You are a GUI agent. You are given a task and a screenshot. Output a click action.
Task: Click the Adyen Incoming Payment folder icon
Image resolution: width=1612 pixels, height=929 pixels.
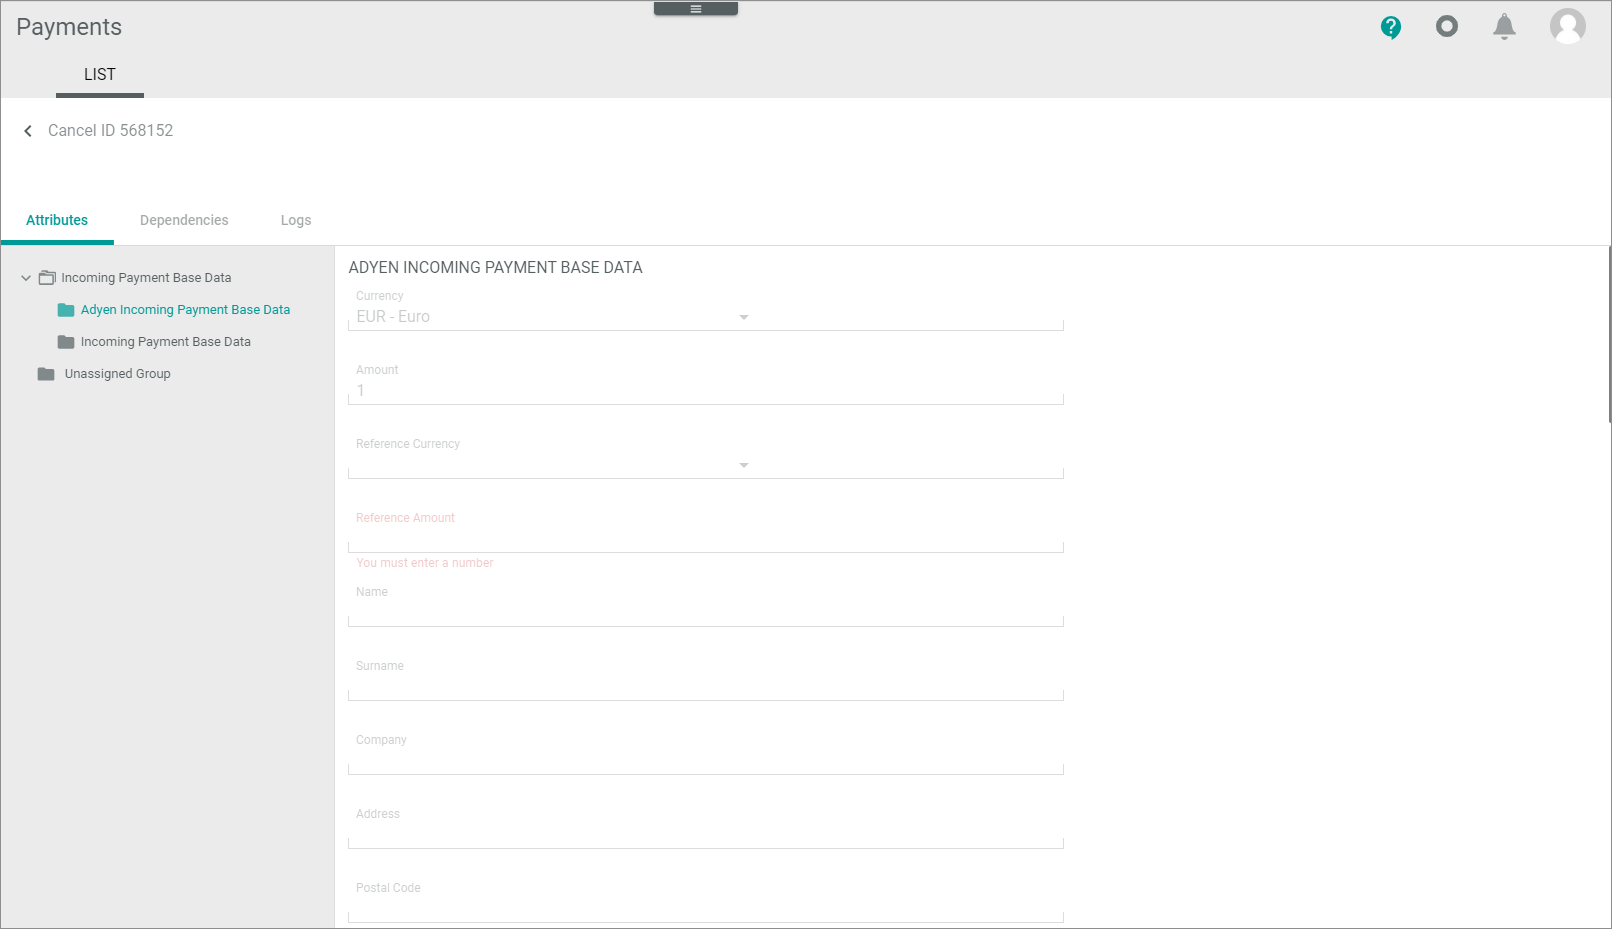click(66, 310)
